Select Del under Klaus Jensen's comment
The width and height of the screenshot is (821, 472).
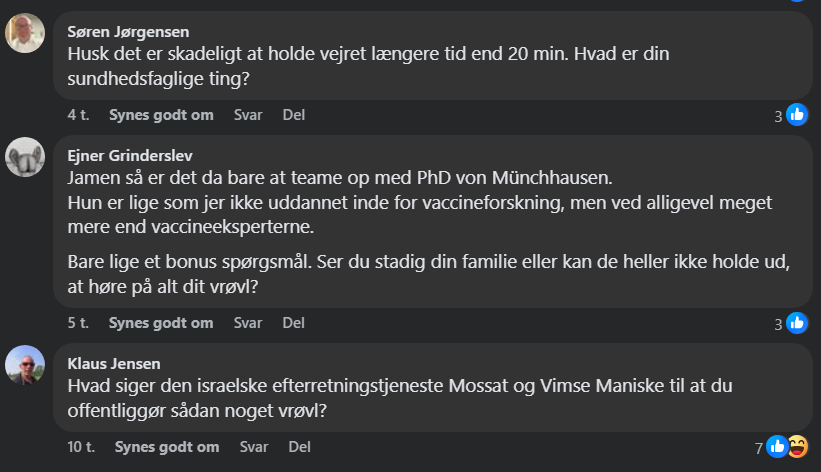tap(300, 447)
